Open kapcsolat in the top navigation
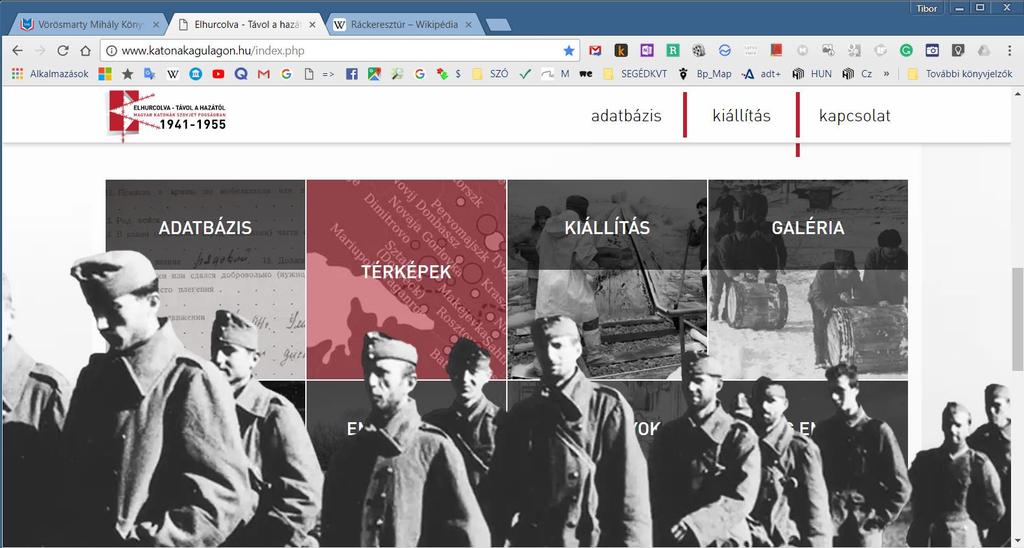This screenshot has height=548, width=1024. click(854, 116)
